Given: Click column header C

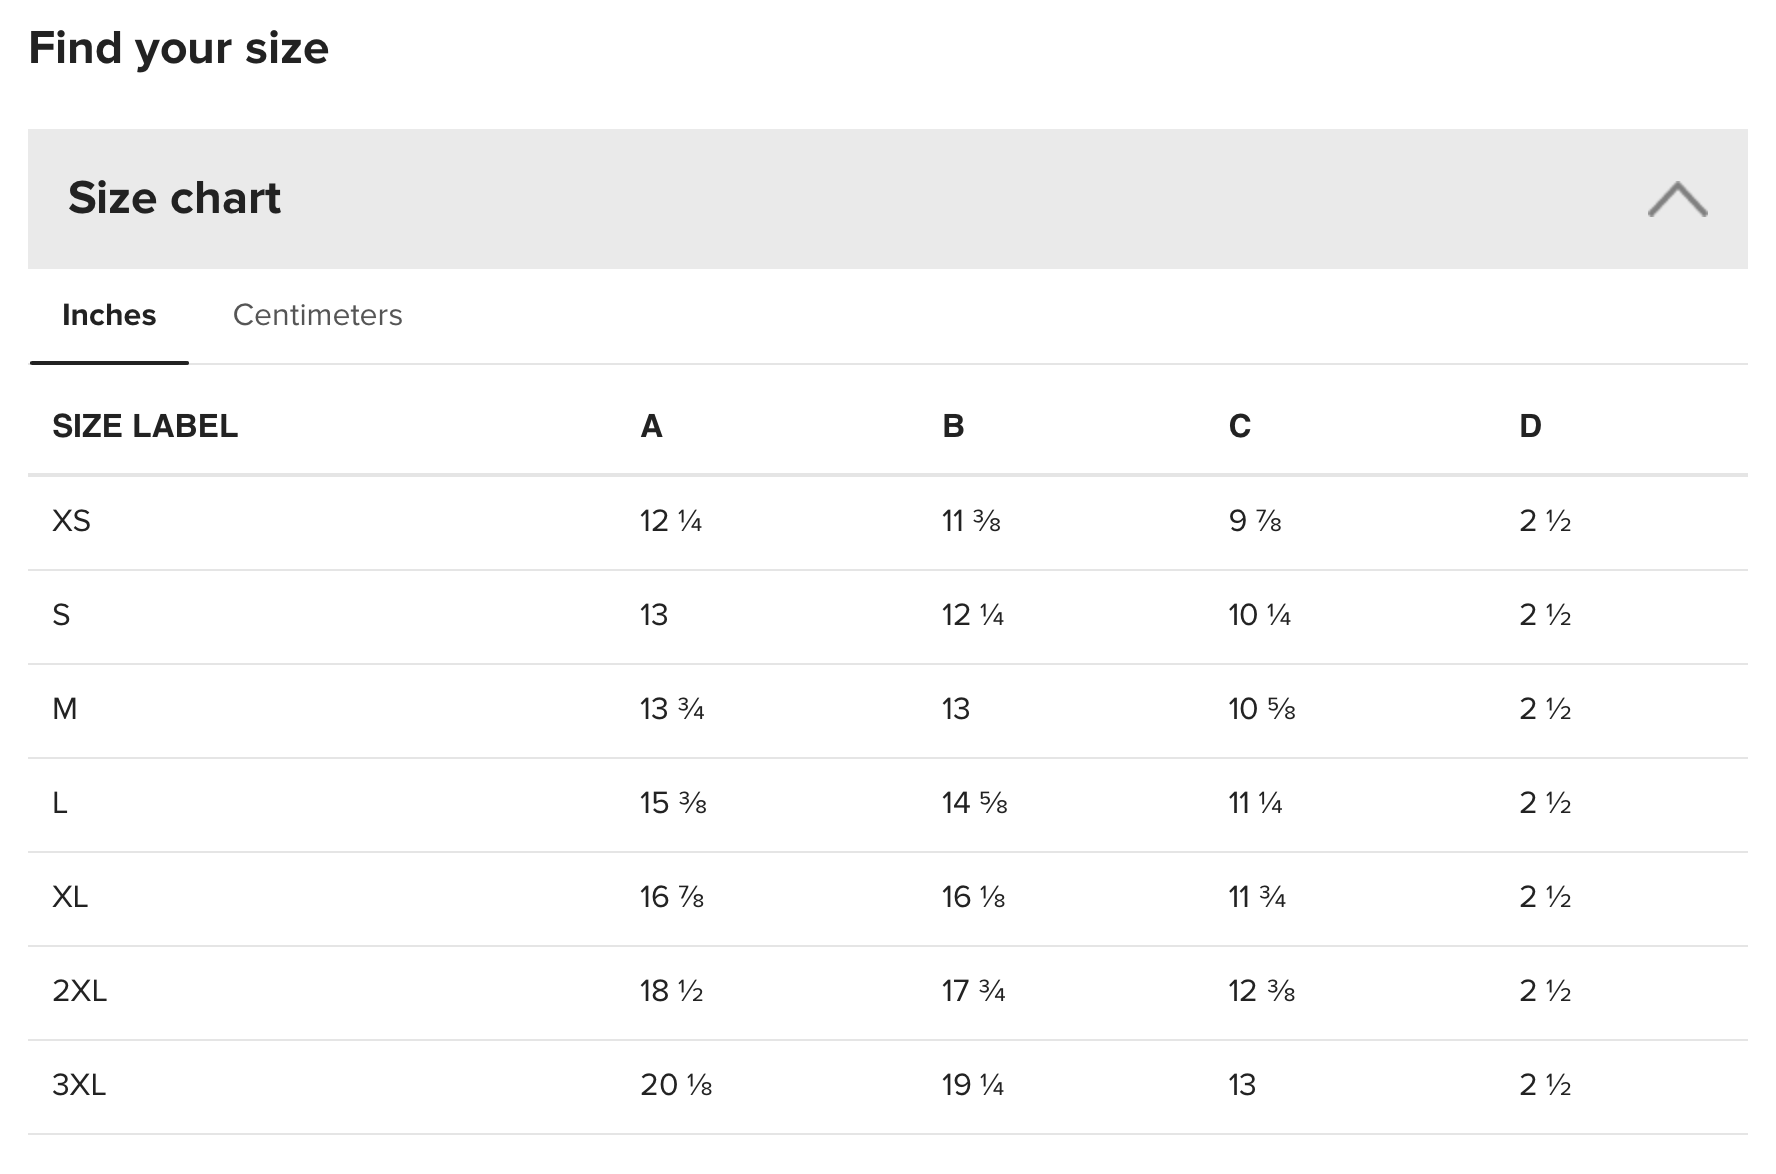Looking at the screenshot, I should 1239,426.
